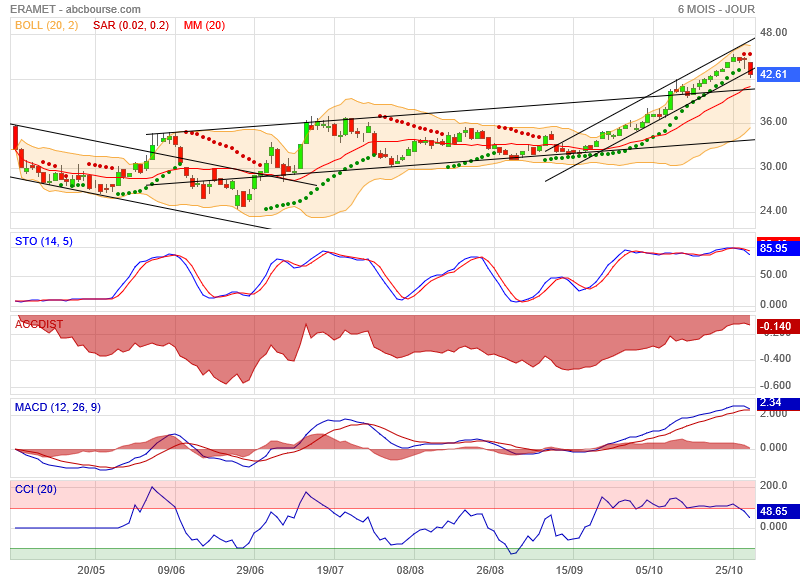Click the ERAMET - abcbourse.com title
This screenshot has height=580, width=800.
[x=75, y=9]
